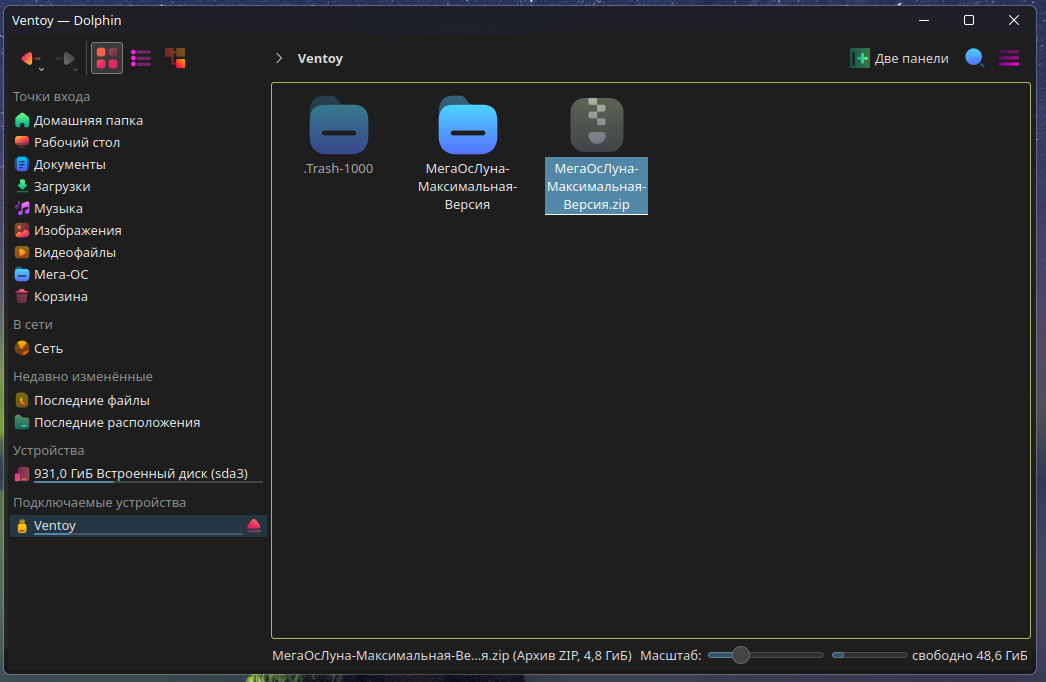Open the file search
This screenshot has height=682, width=1046.
coord(975,58)
